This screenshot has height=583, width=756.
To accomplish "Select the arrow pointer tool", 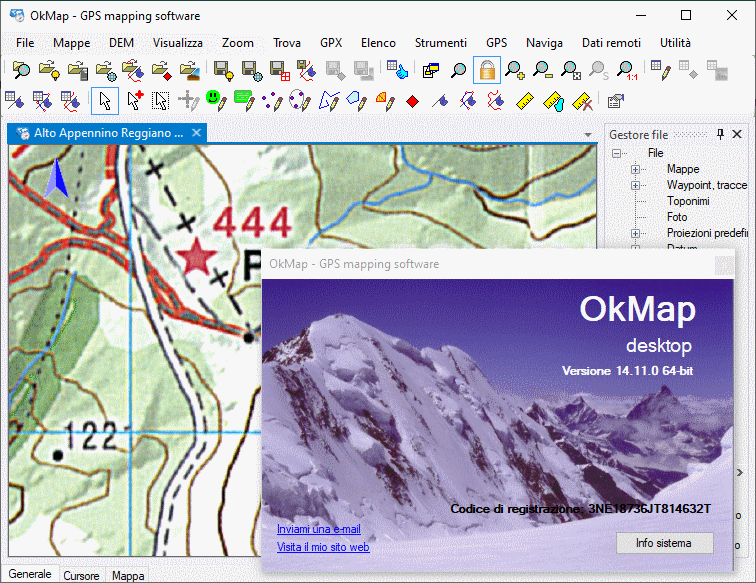I will [105, 101].
